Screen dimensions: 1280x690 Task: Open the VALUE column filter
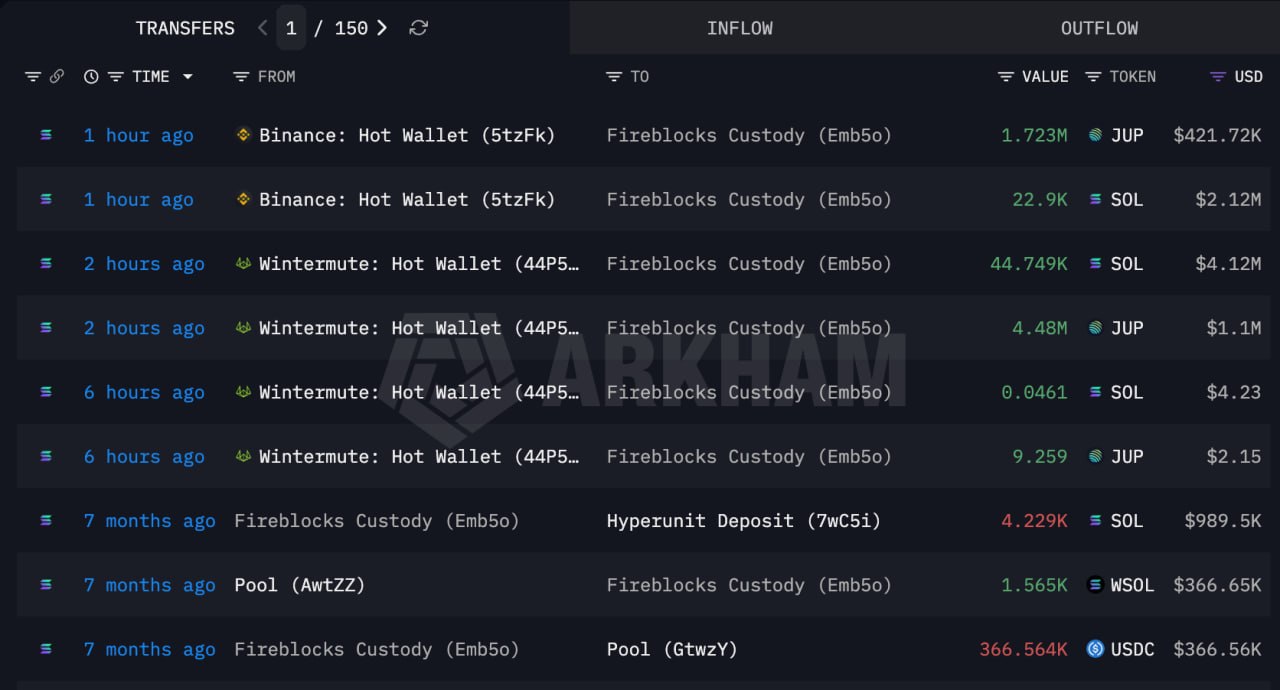coord(1006,77)
